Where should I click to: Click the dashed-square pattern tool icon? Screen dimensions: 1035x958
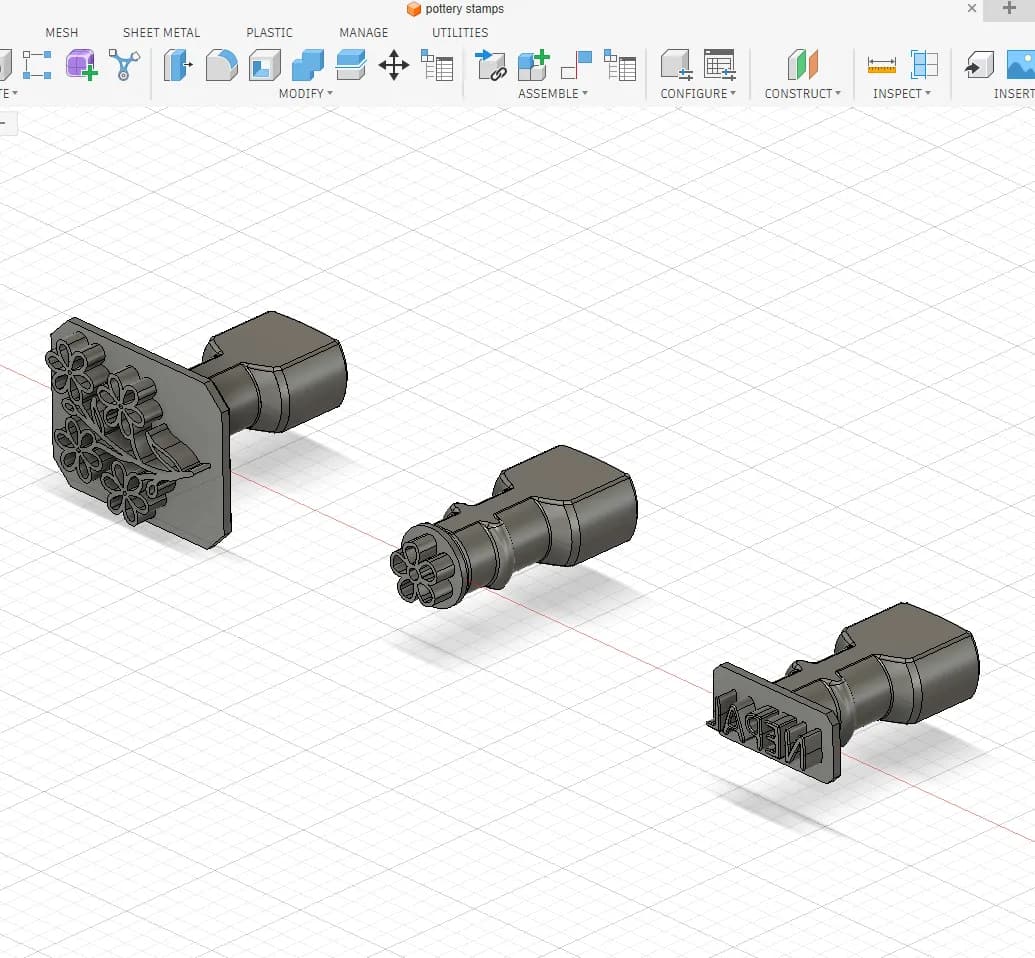(37, 65)
